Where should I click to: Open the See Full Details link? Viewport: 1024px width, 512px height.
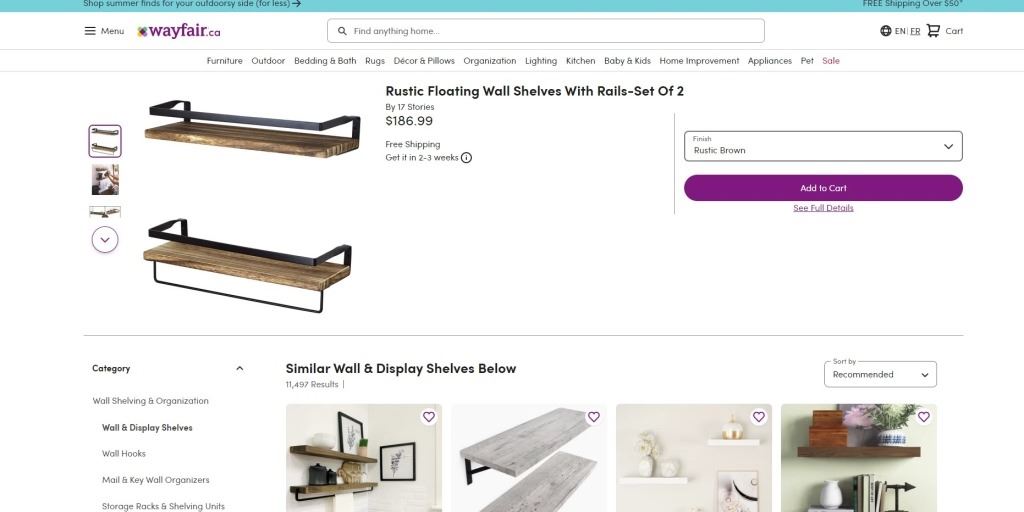823,208
